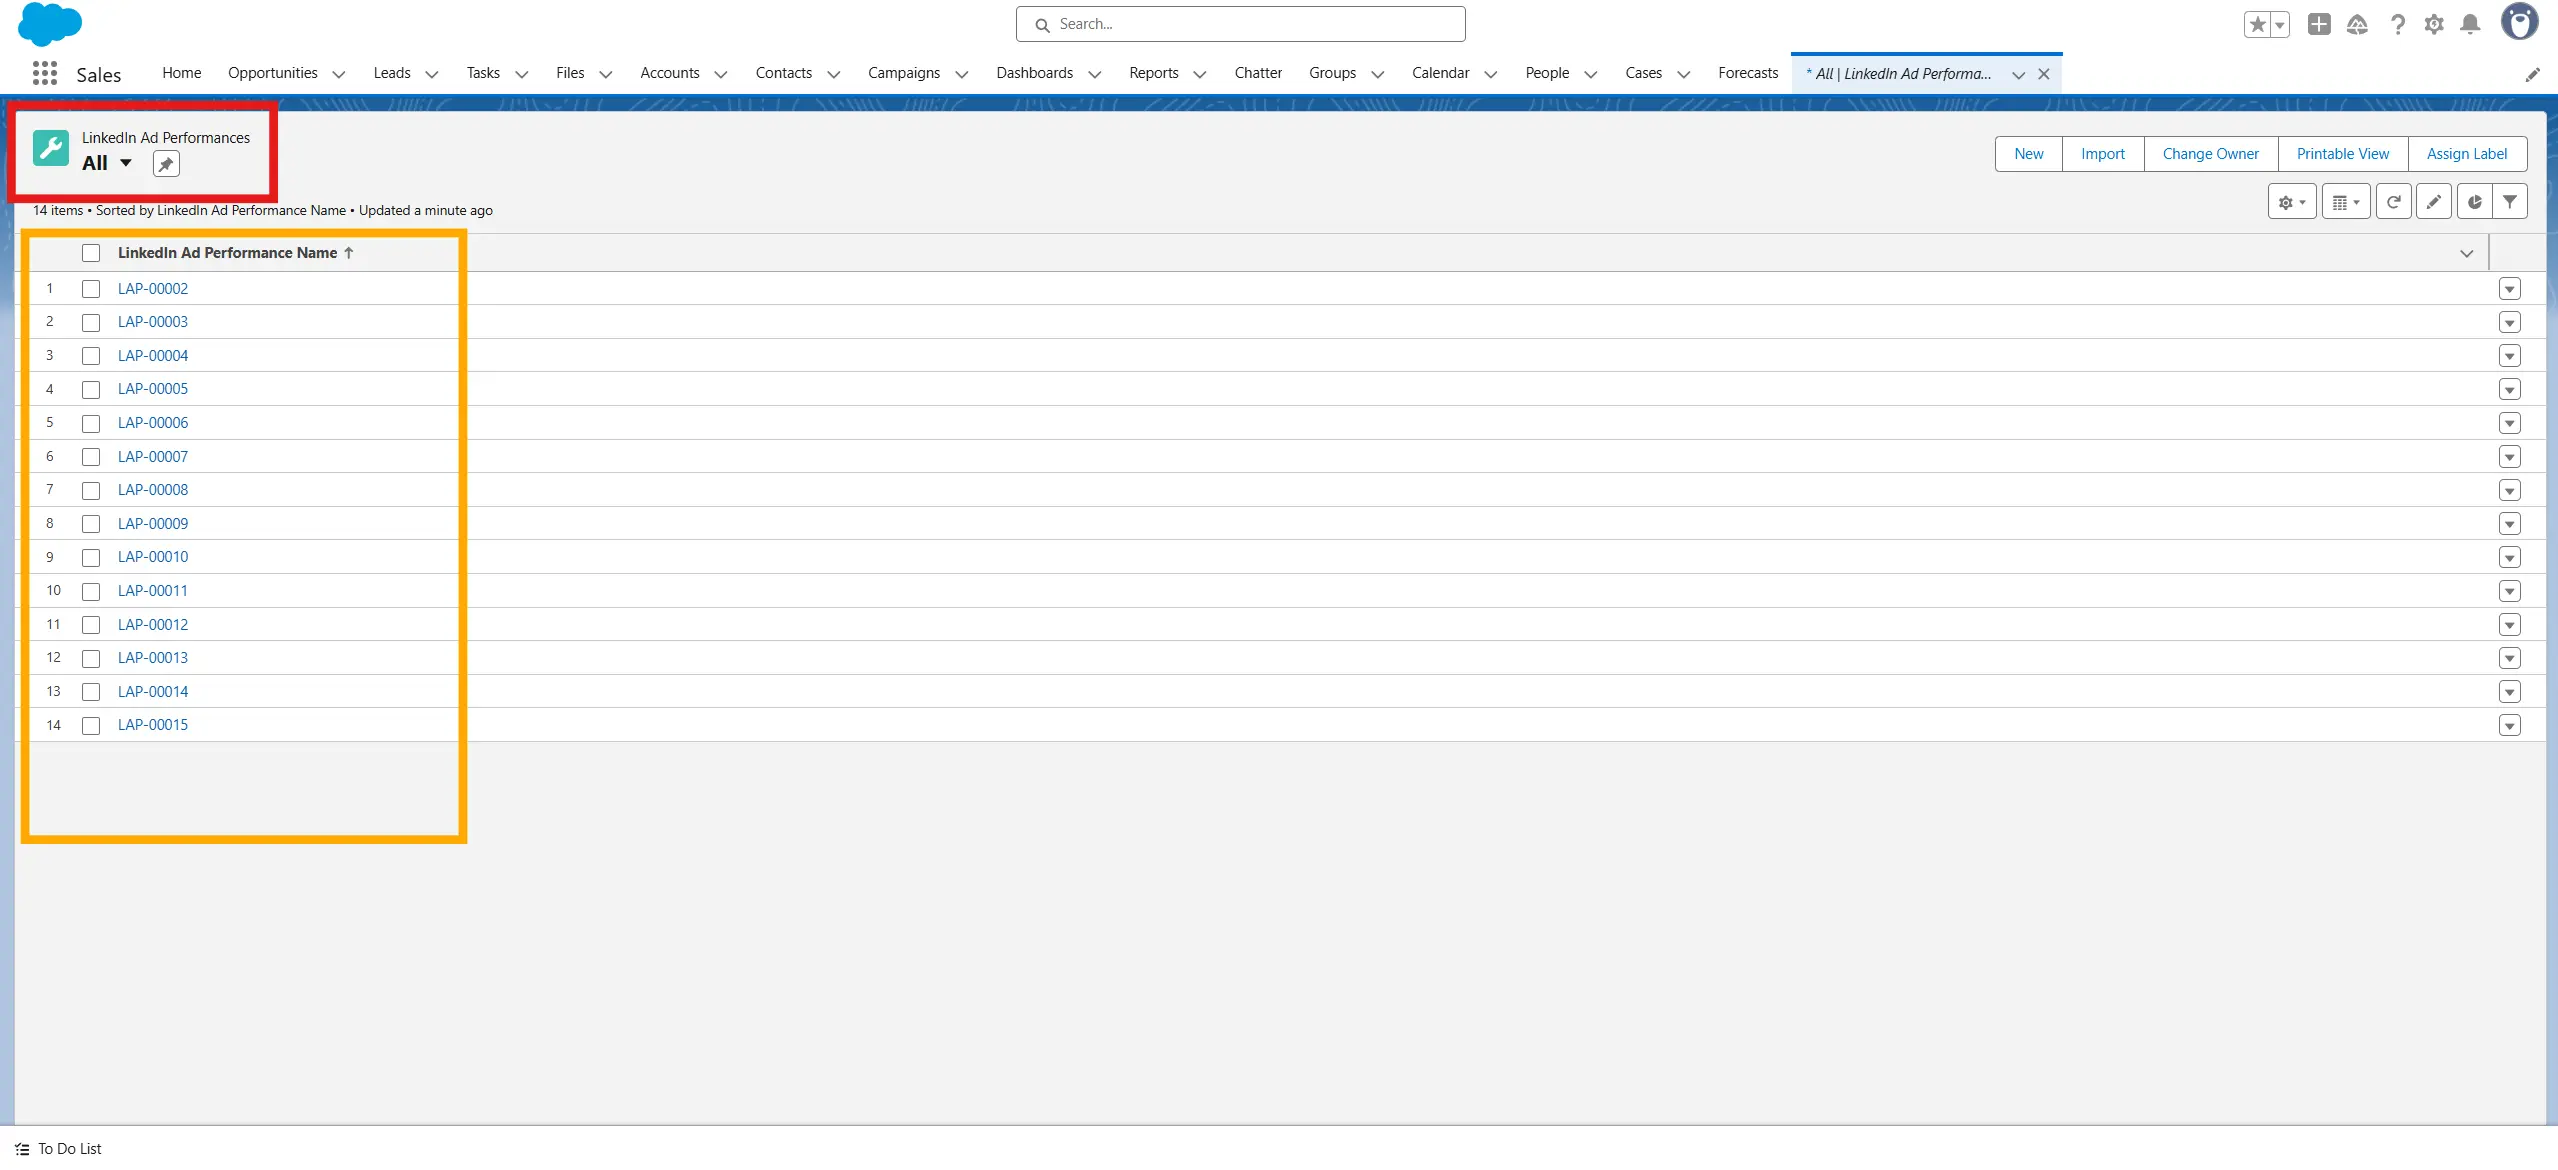This screenshot has width=2558, height=1170.
Task: Select the checkbox for LAP-00005
Action: point(91,390)
